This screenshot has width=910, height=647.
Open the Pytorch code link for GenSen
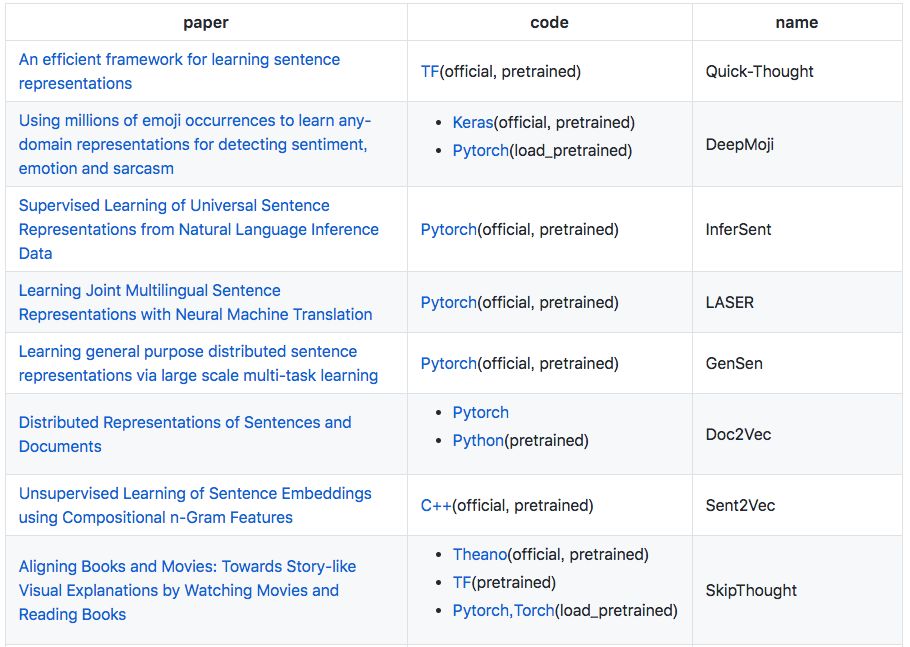[448, 364]
